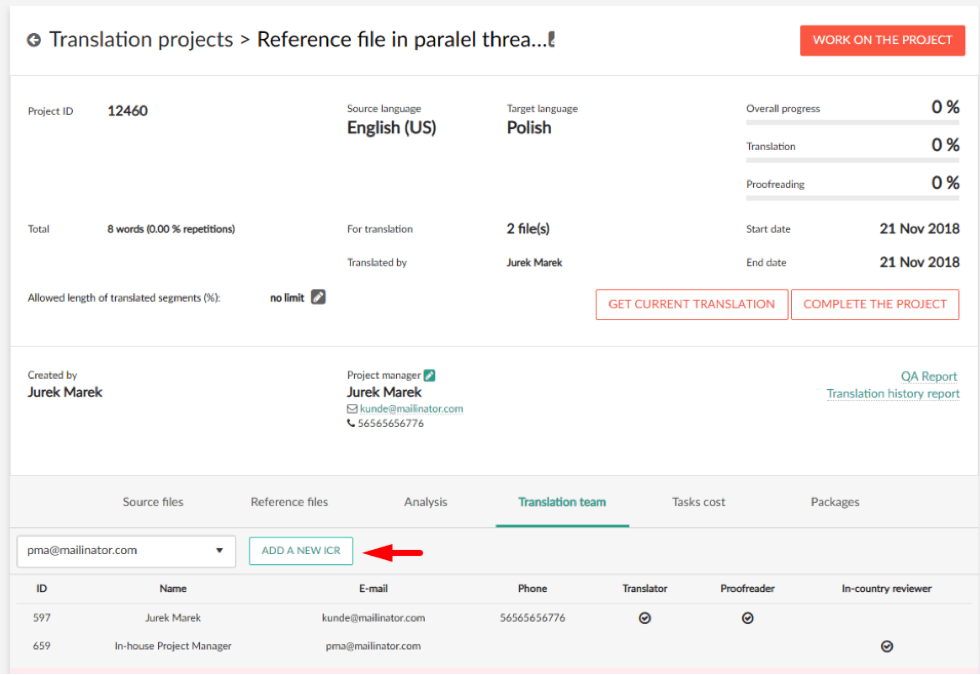Select the Translation team tab

coord(562,502)
